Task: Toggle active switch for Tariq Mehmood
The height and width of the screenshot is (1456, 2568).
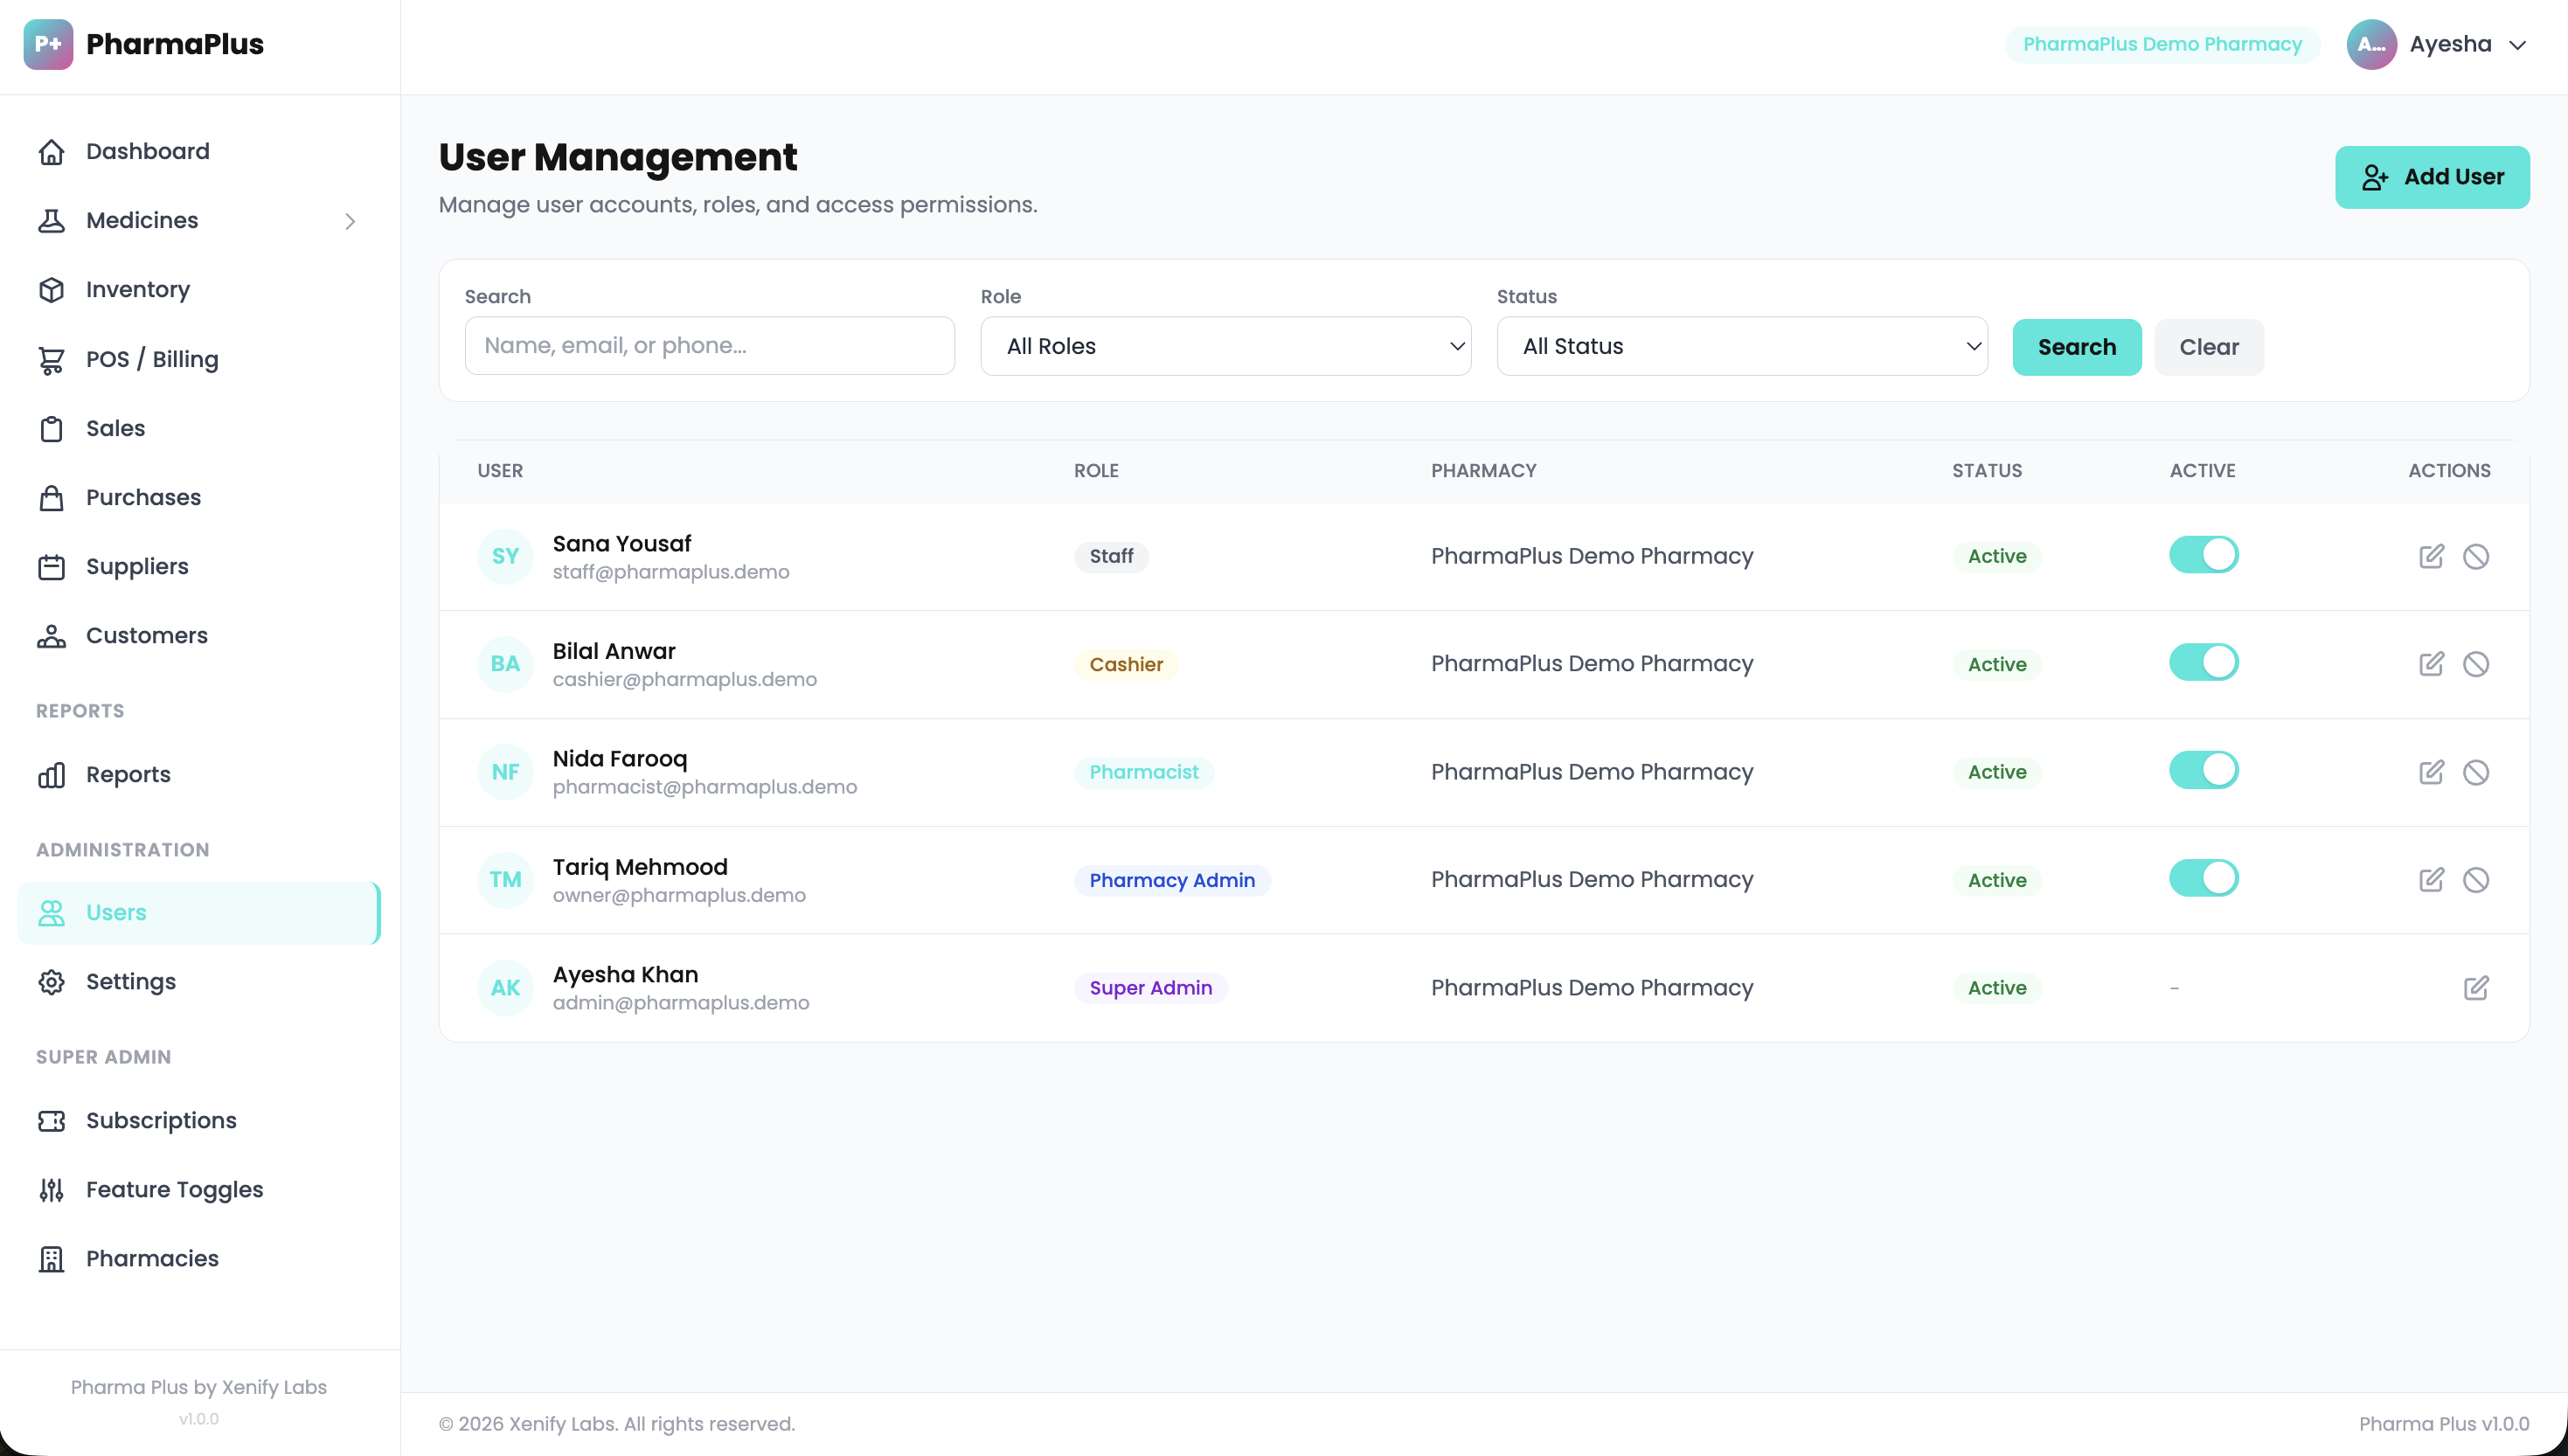Action: click(x=2203, y=879)
